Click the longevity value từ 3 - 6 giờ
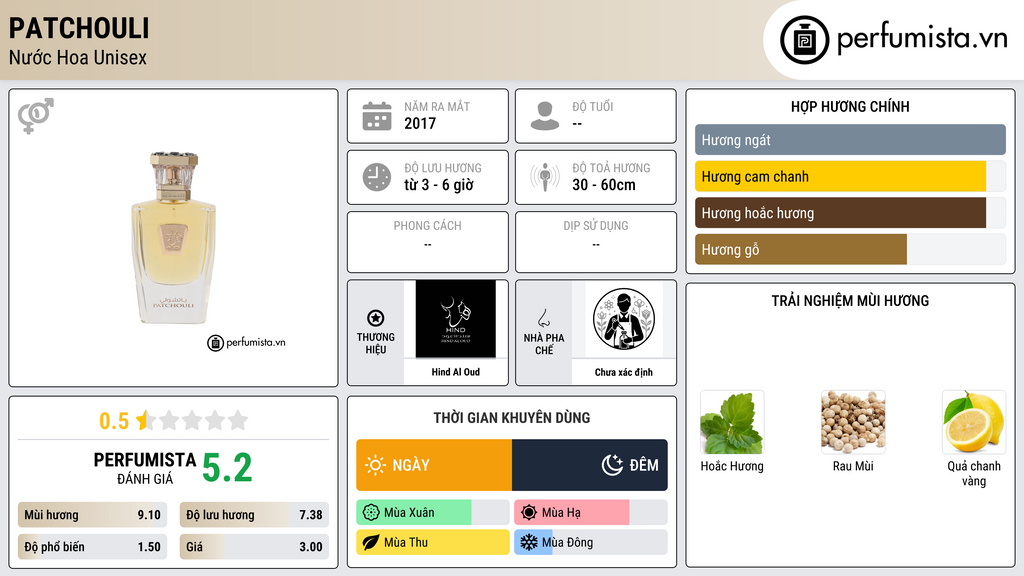The width and height of the screenshot is (1024, 576). 439,185
